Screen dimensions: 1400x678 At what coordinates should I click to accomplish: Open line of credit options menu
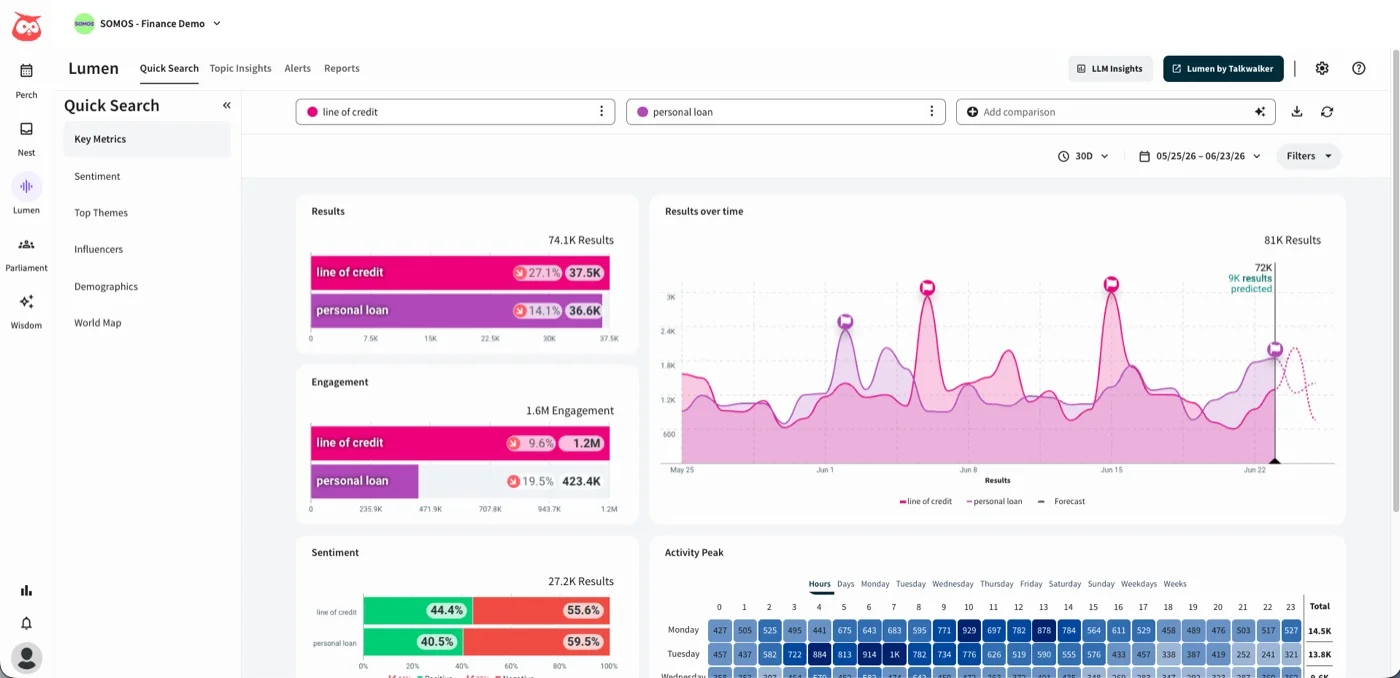click(x=601, y=112)
